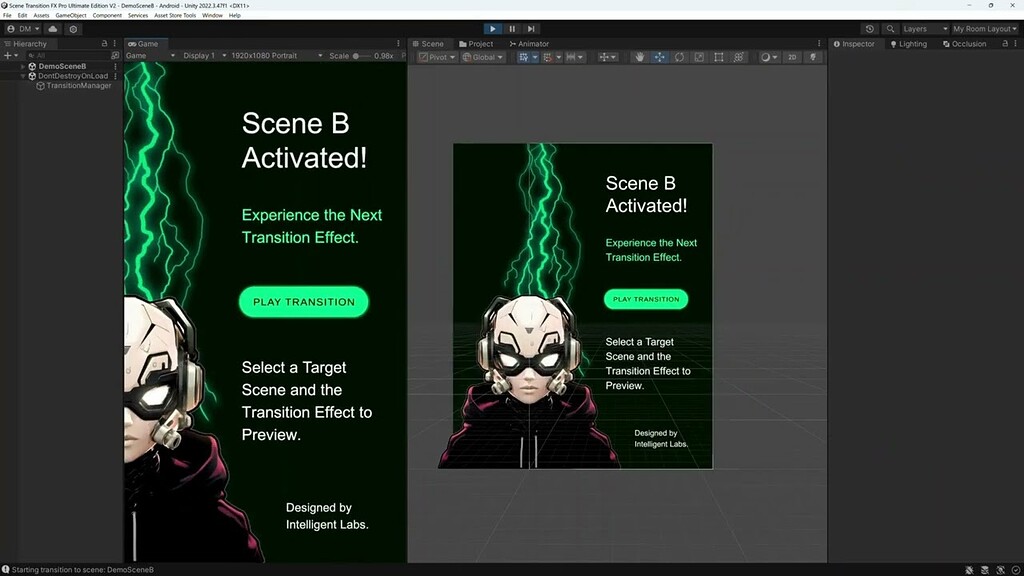Screen dimensions: 1024x576
Task: Click the PLAY TRANSITION button
Action: coord(303,302)
